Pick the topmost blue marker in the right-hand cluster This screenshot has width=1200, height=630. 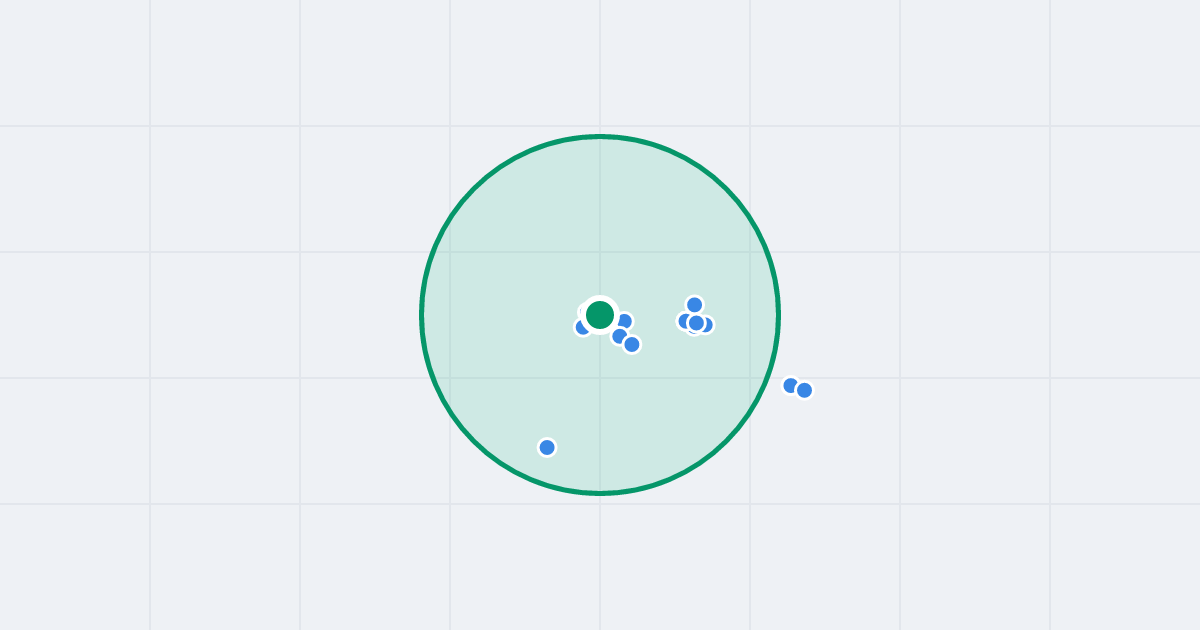point(695,305)
